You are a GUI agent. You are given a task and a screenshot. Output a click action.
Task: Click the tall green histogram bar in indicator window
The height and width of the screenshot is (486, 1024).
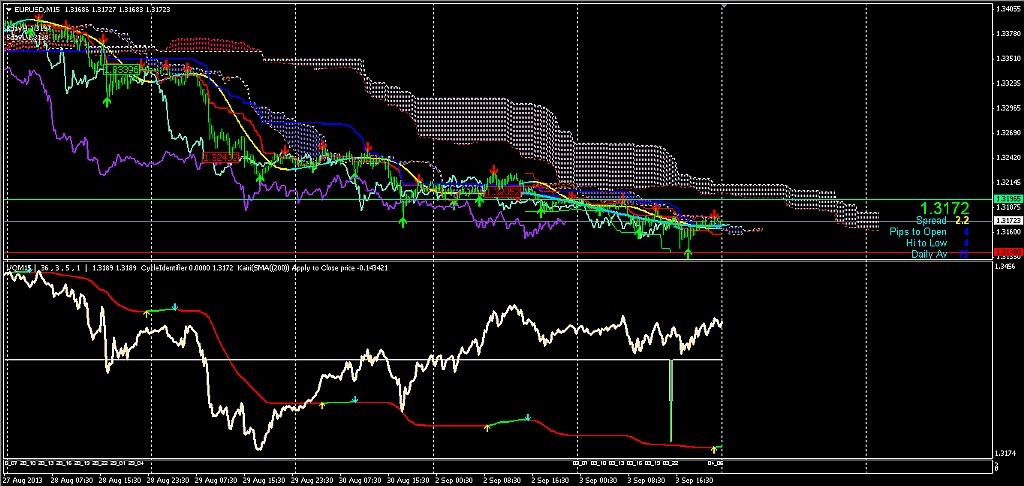[671, 400]
